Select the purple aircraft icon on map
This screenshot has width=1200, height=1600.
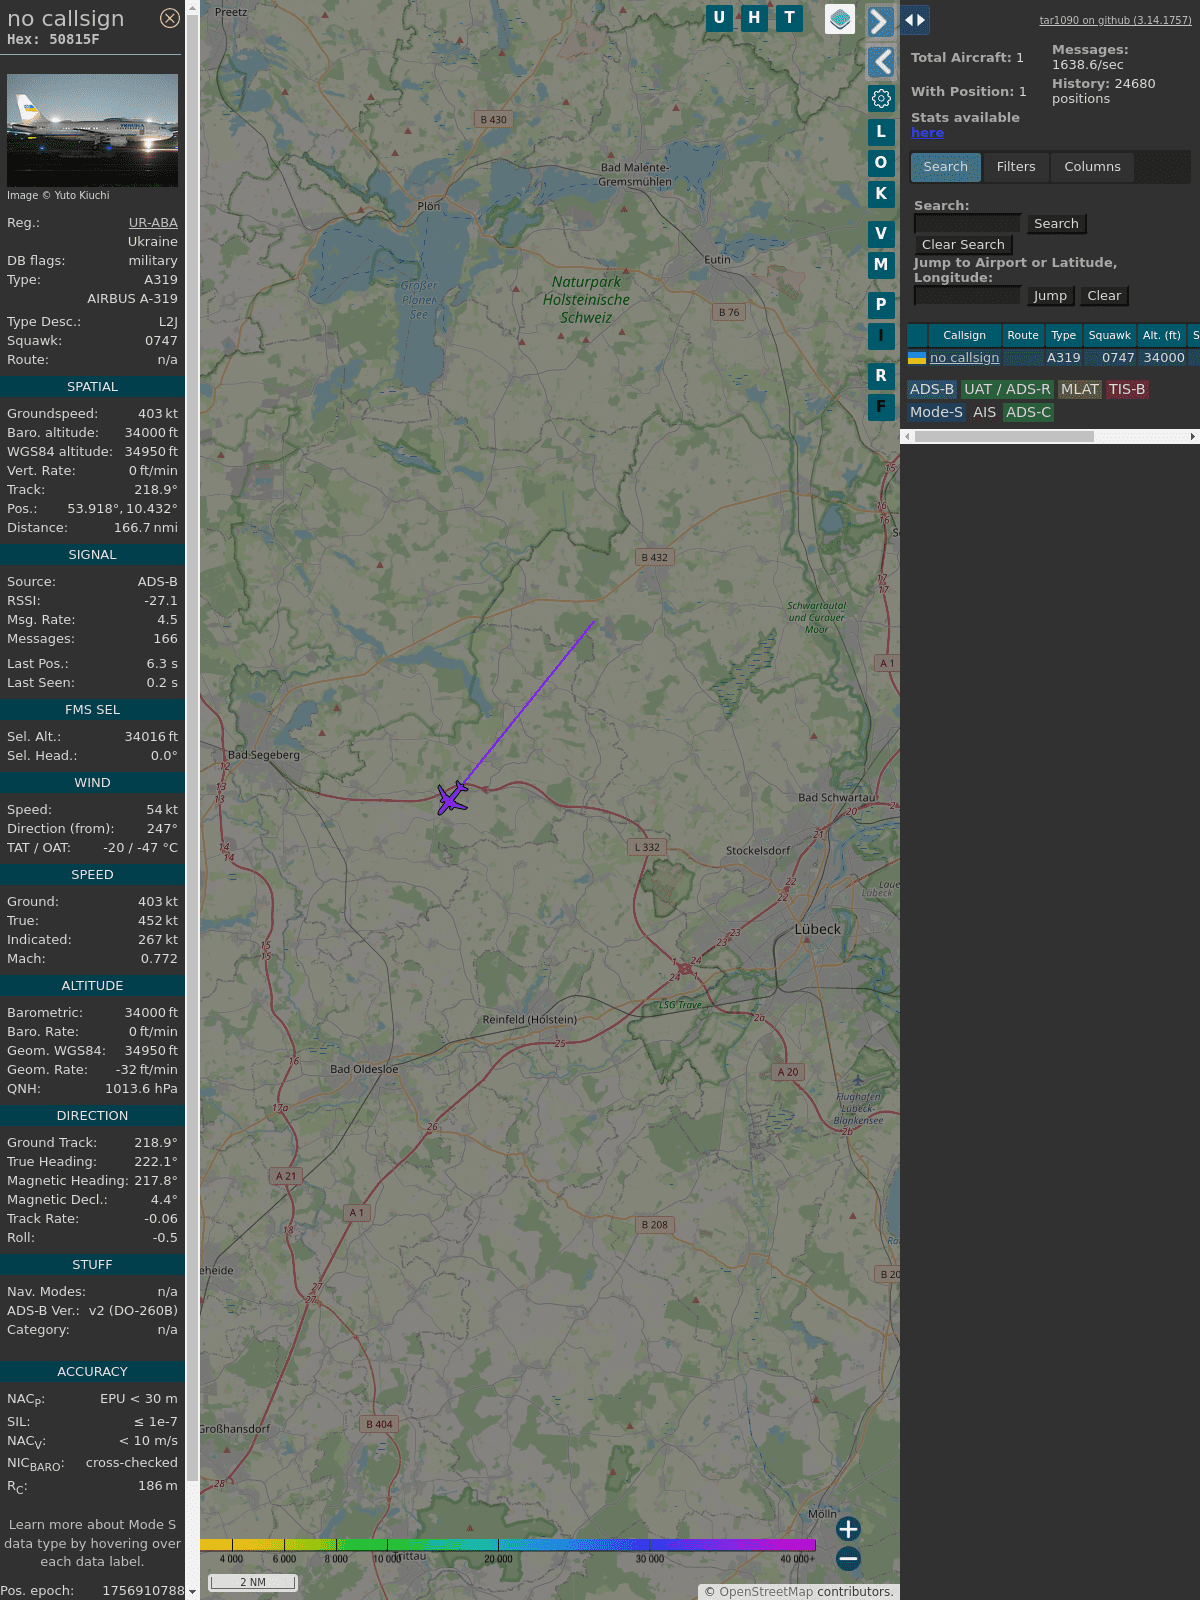(x=452, y=798)
